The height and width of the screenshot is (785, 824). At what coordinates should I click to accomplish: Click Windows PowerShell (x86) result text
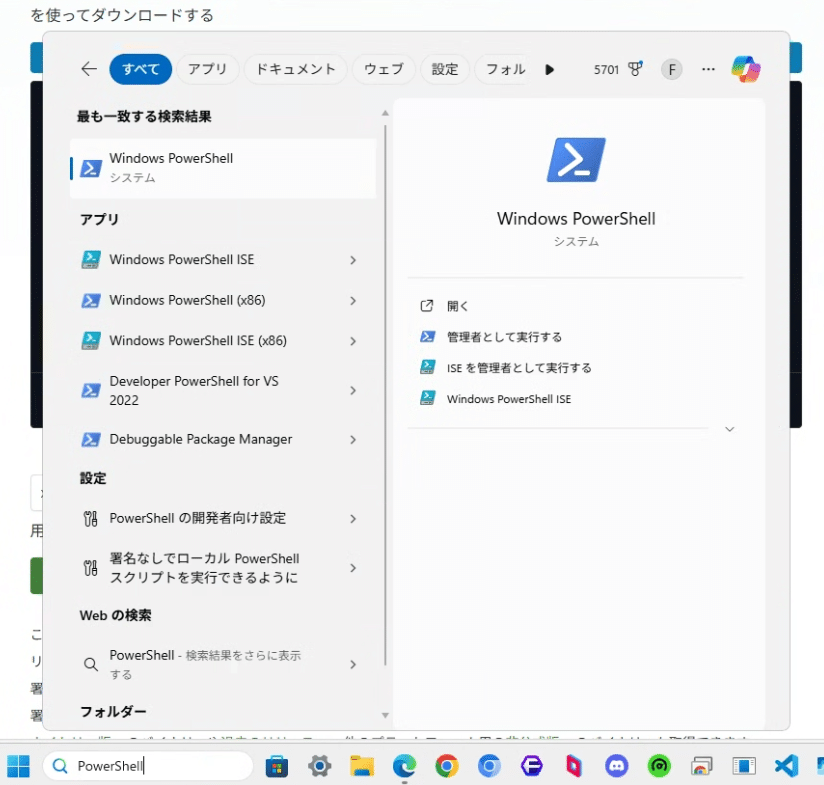point(188,301)
